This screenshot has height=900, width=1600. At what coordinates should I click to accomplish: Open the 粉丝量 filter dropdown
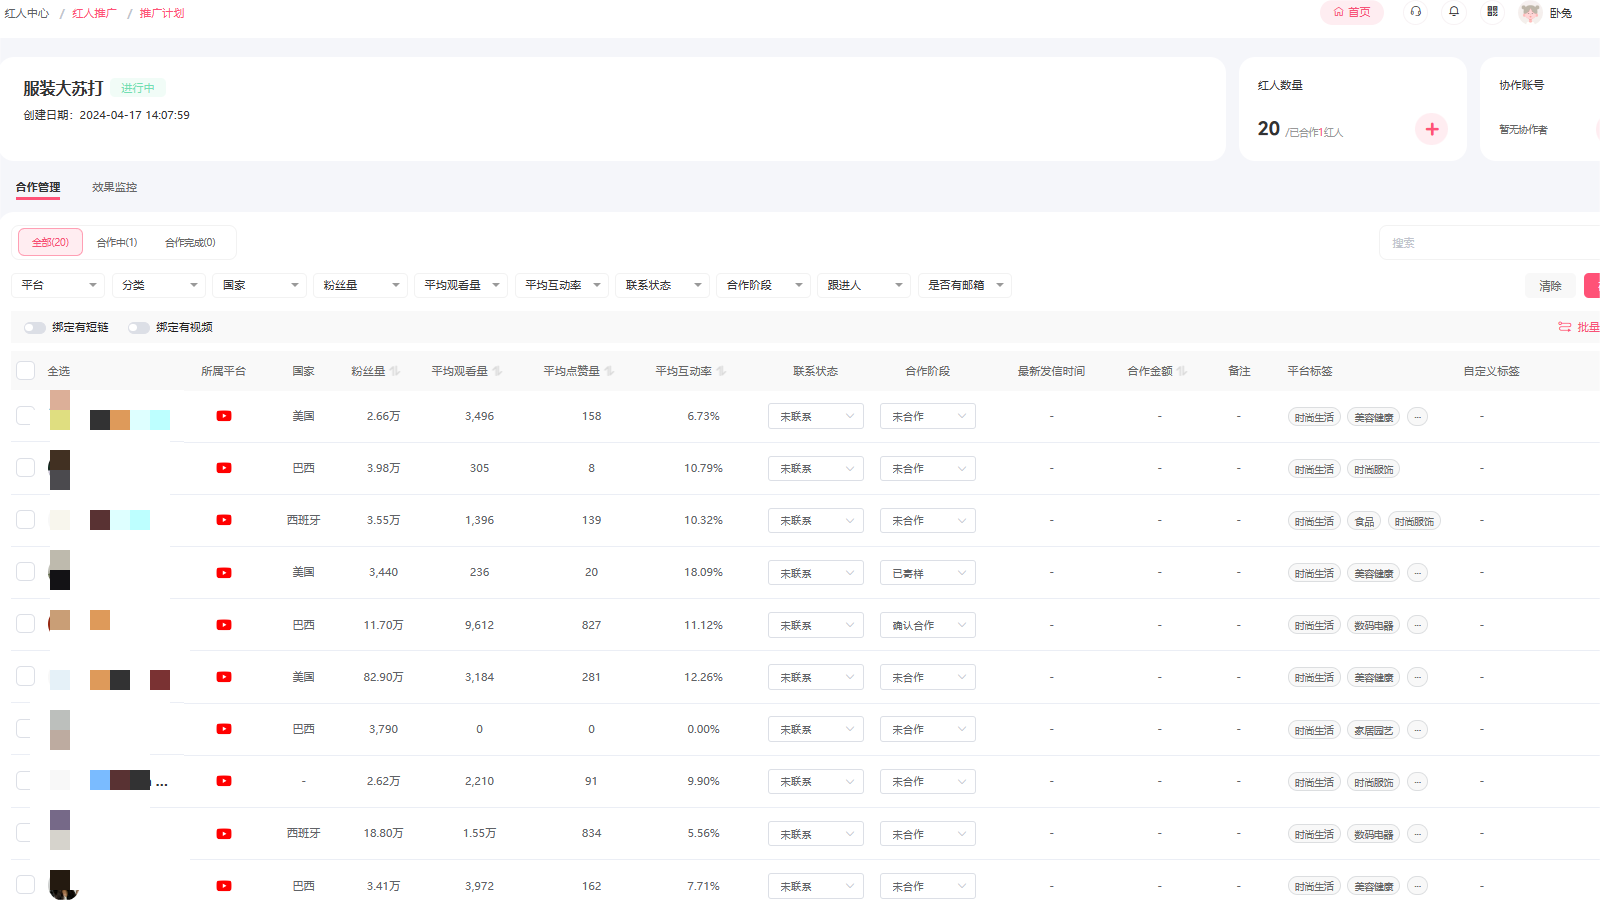(x=360, y=285)
